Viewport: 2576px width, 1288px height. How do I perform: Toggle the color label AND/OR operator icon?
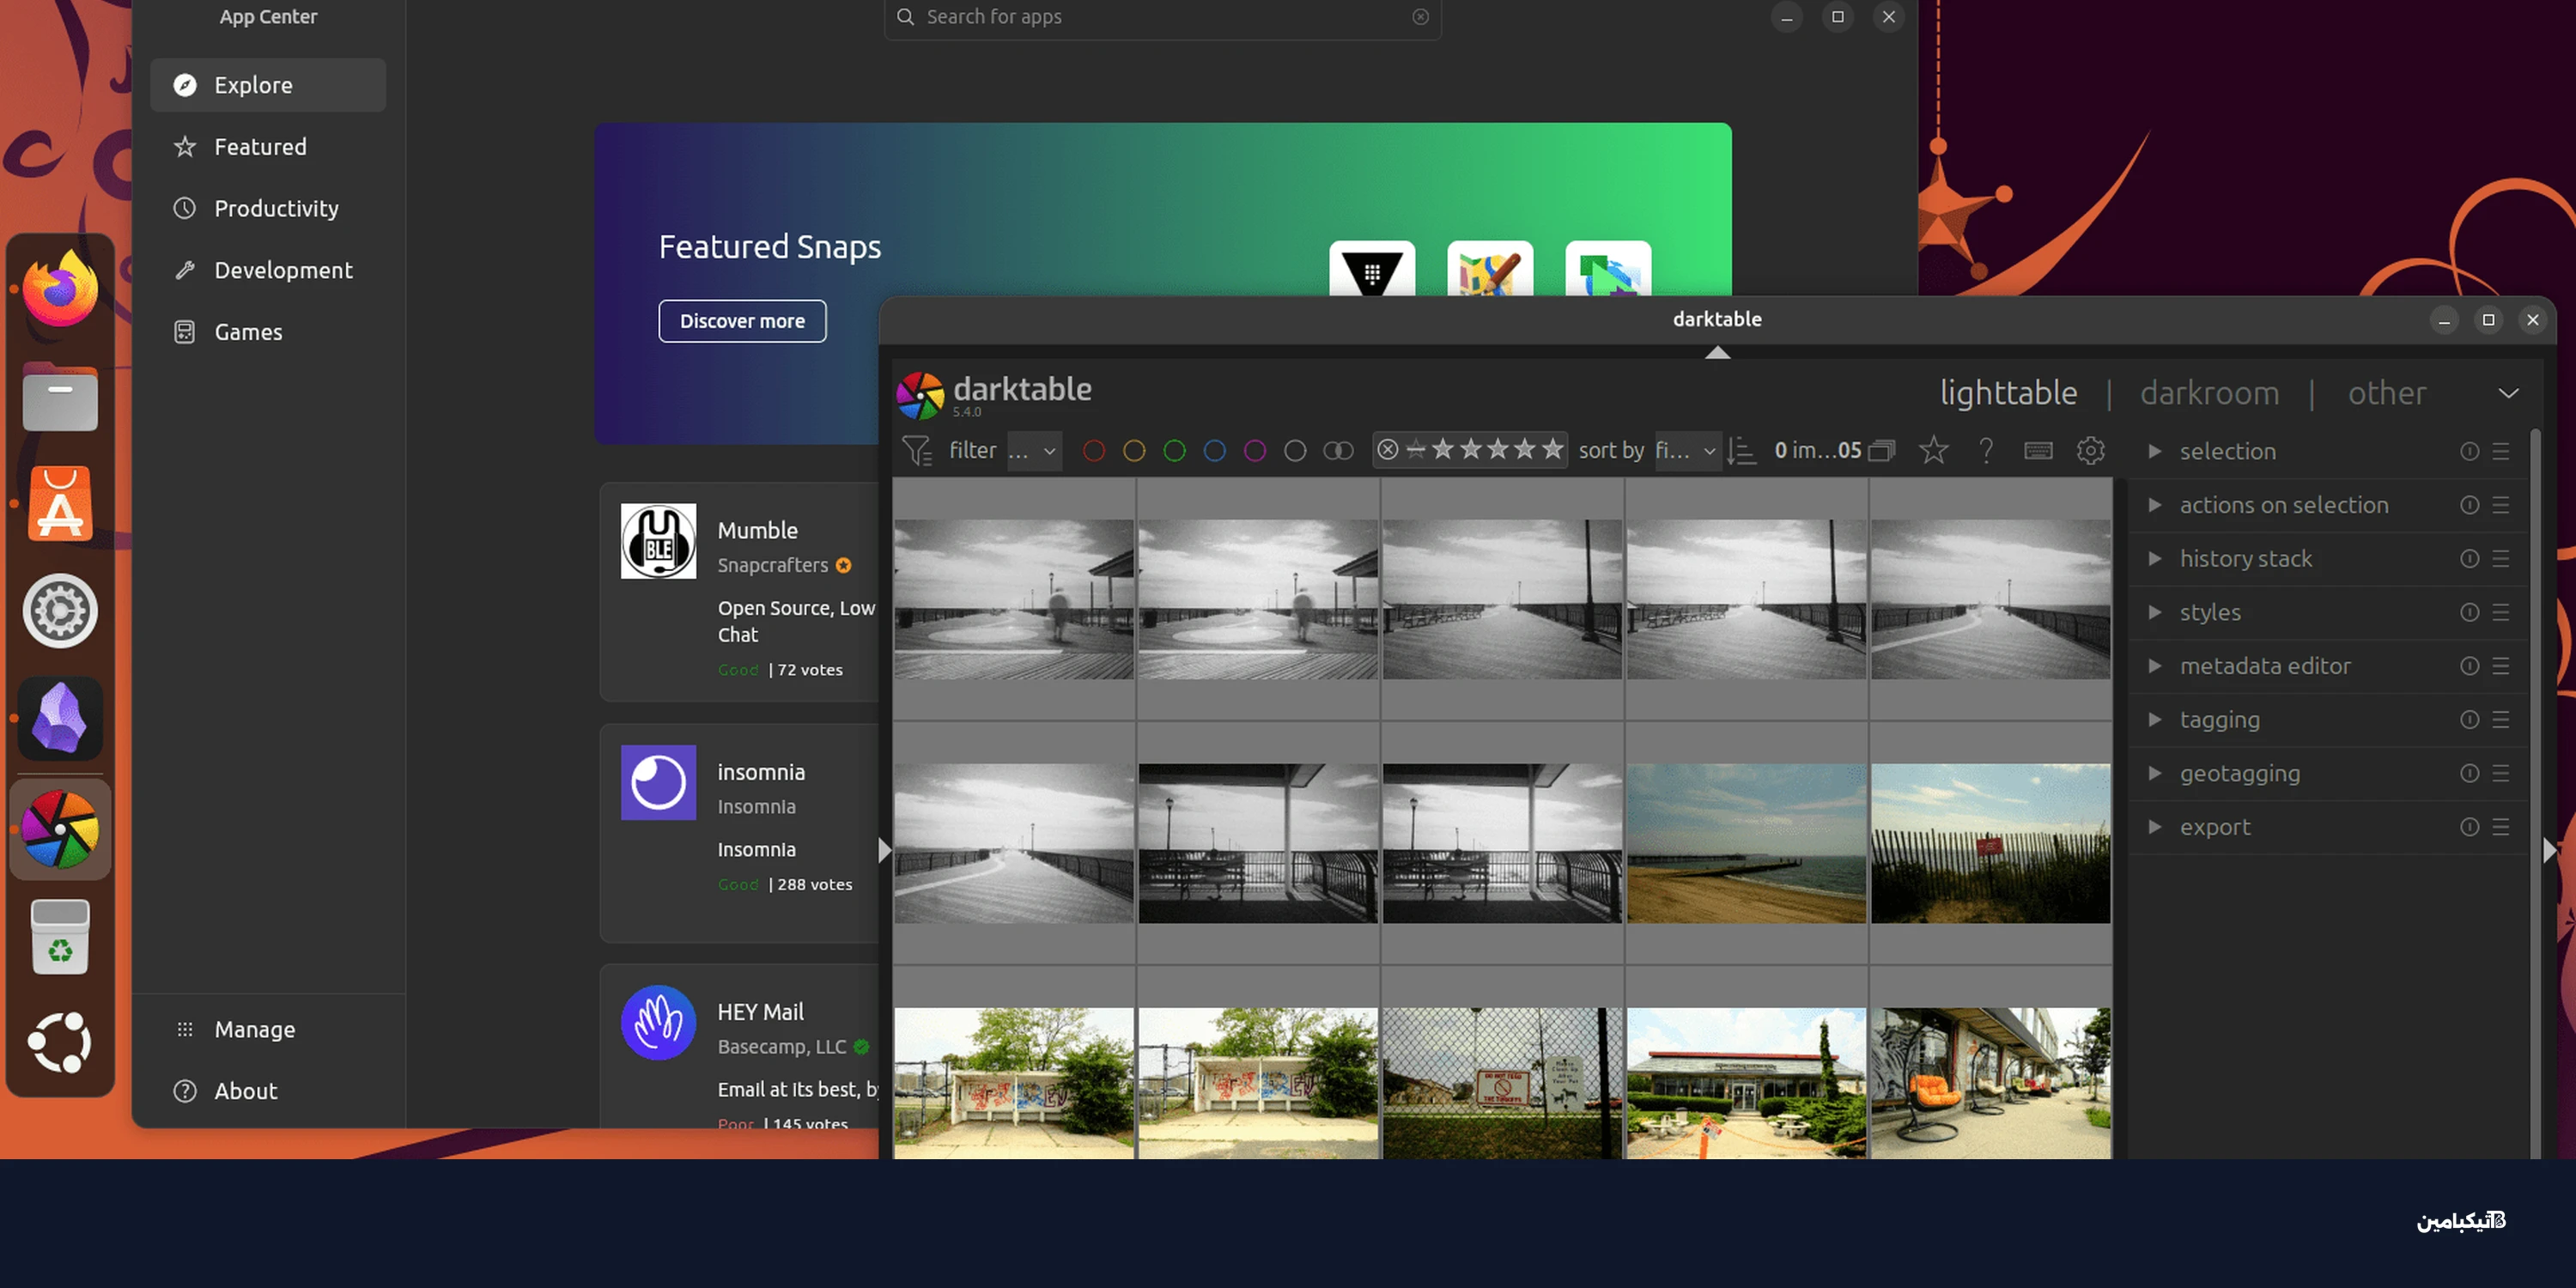tap(1338, 451)
